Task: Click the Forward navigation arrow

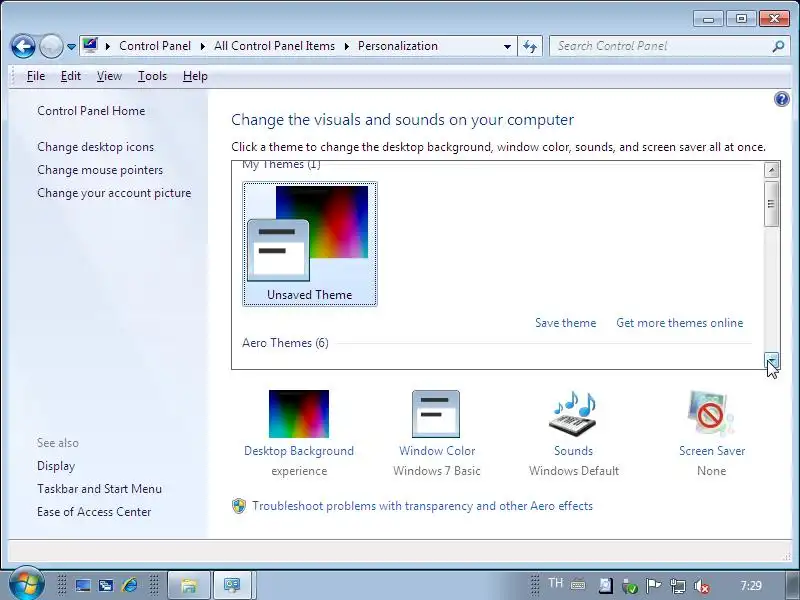Action: pyautogui.click(x=51, y=46)
